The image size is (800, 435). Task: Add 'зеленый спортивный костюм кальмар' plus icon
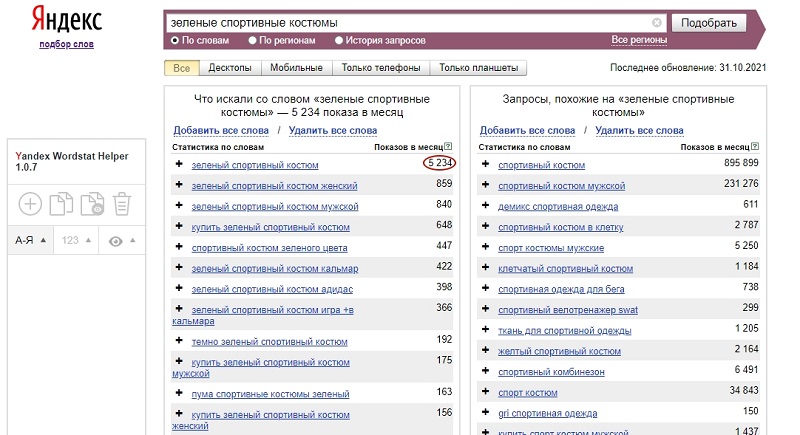point(179,267)
